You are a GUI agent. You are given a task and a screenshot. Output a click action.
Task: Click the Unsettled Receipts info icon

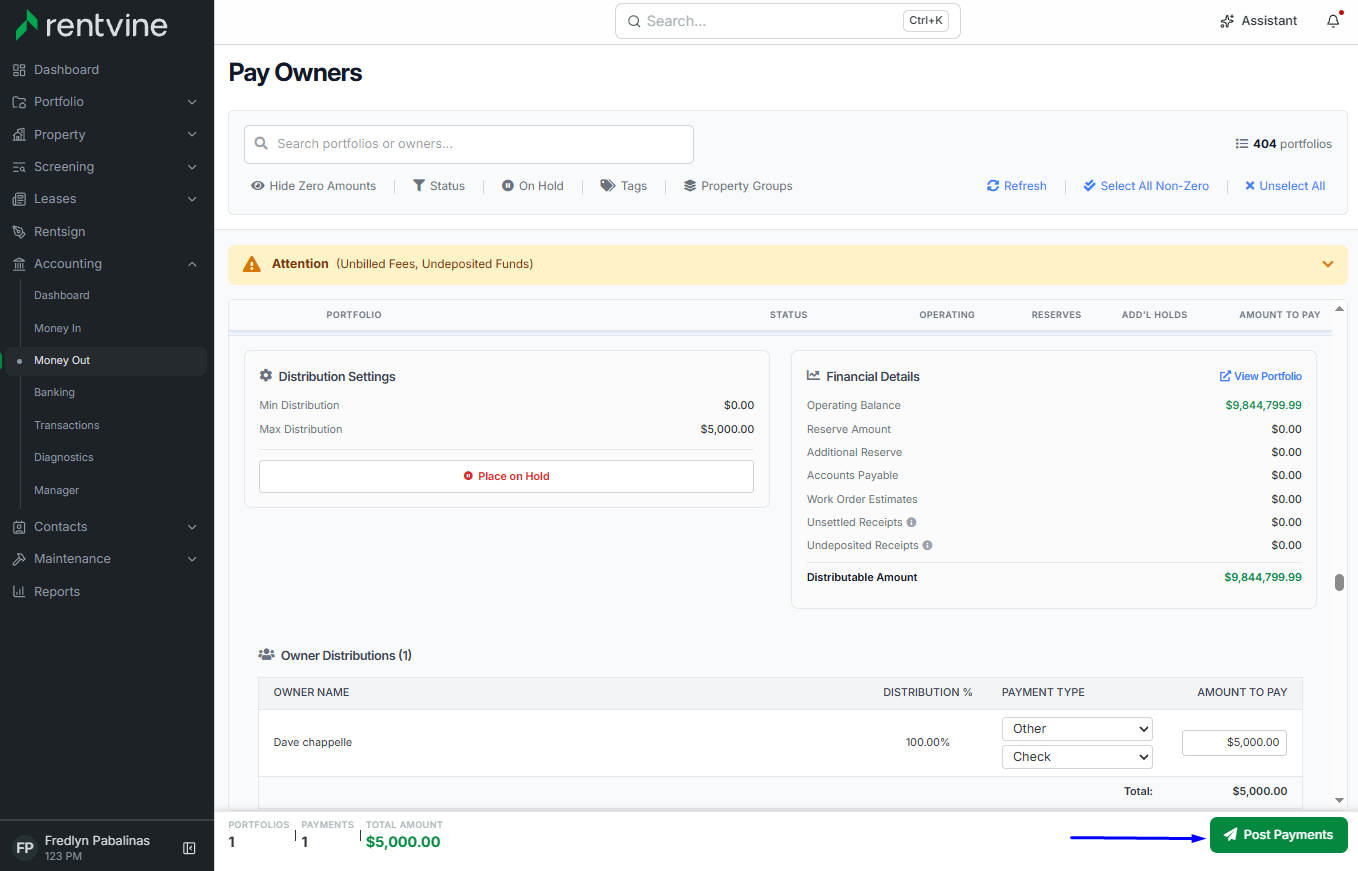pos(911,522)
